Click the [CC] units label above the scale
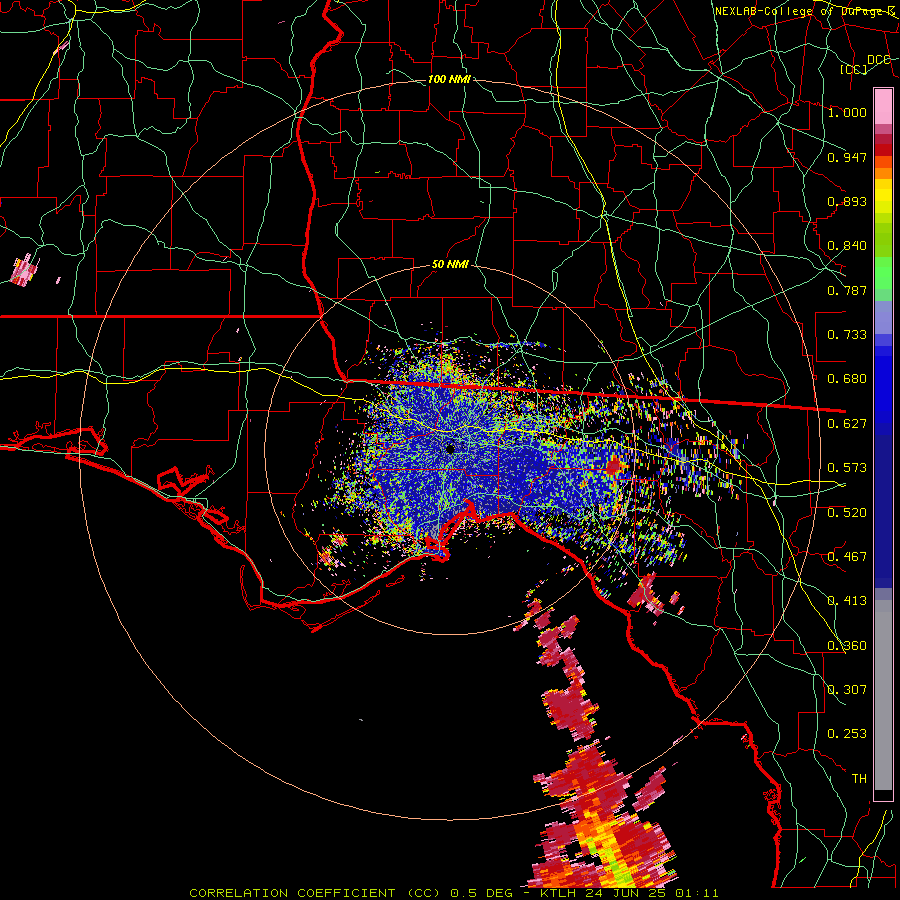 854,69
